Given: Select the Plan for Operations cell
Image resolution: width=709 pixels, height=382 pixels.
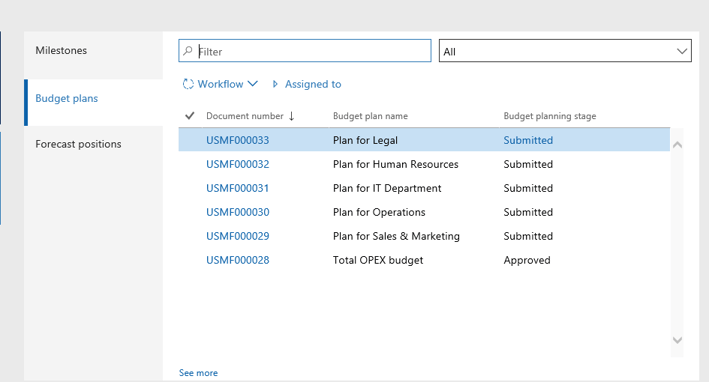Looking at the screenshot, I should pos(379,212).
